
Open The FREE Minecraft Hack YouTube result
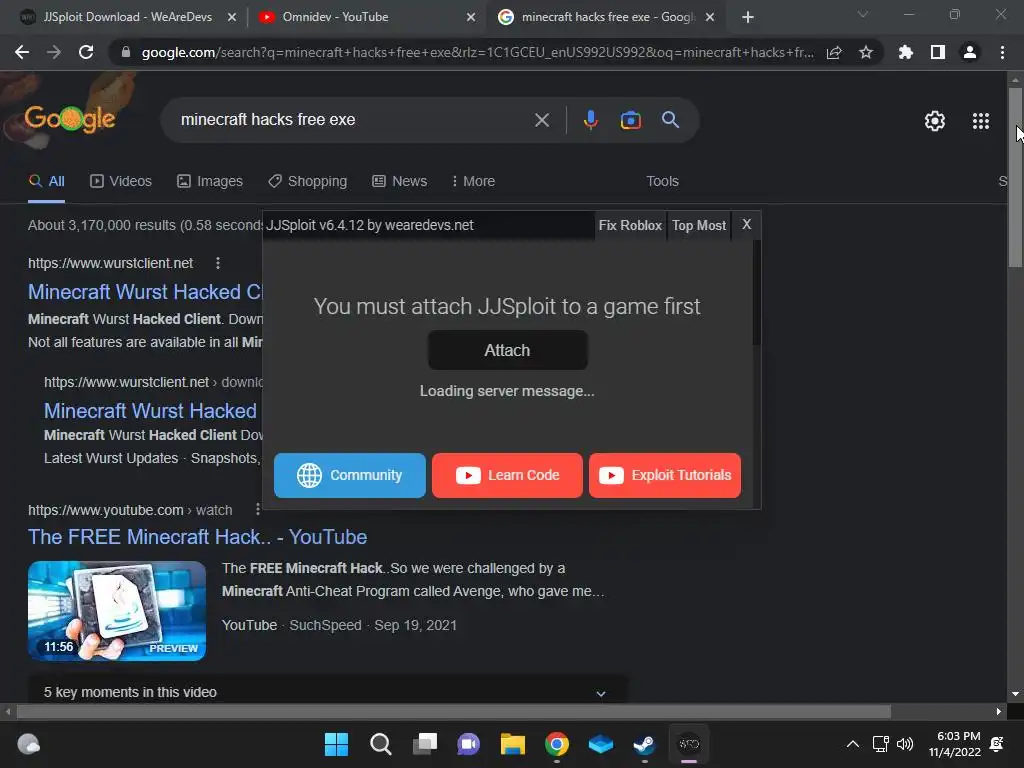(x=197, y=537)
